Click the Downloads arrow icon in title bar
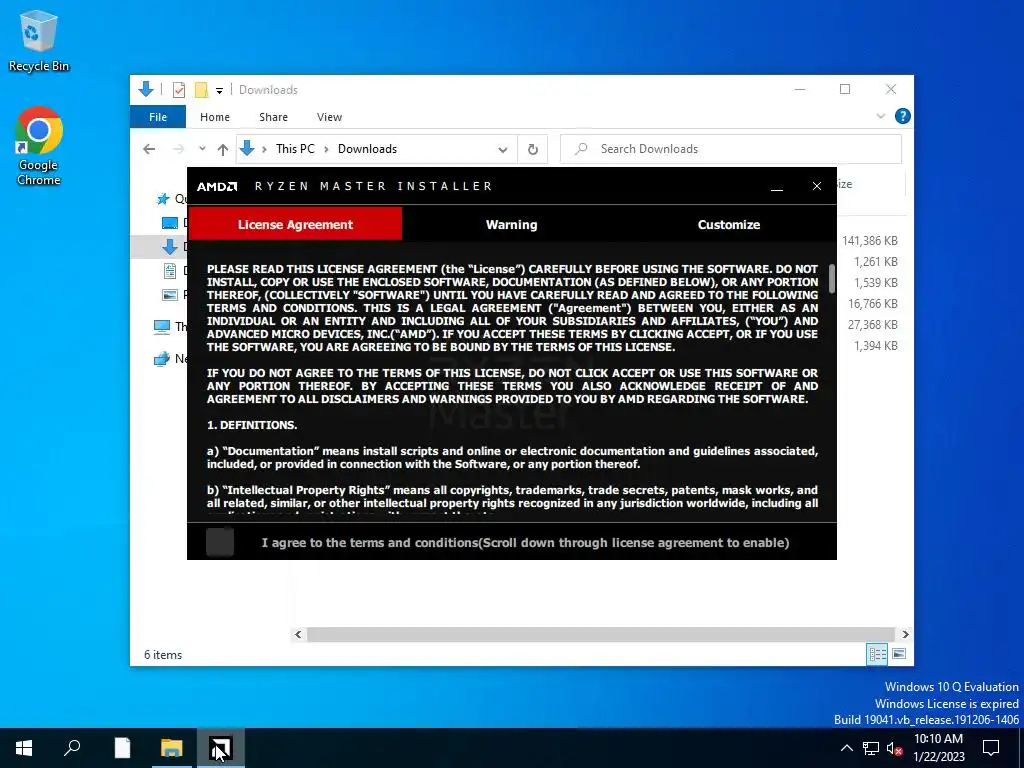1024x768 pixels. tap(146, 89)
